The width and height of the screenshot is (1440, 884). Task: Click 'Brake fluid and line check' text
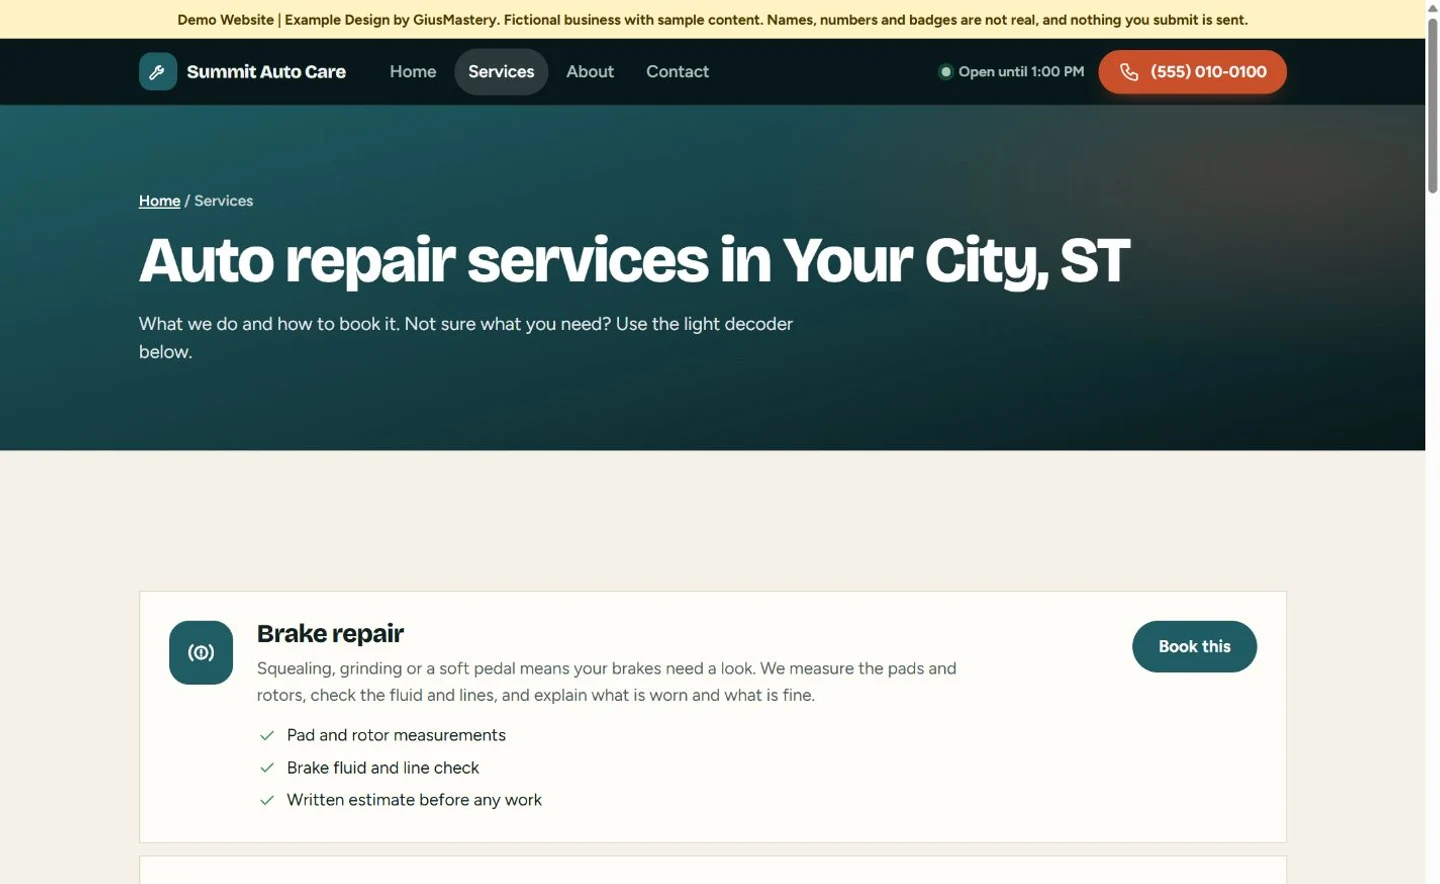pyautogui.click(x=383, y=768)
